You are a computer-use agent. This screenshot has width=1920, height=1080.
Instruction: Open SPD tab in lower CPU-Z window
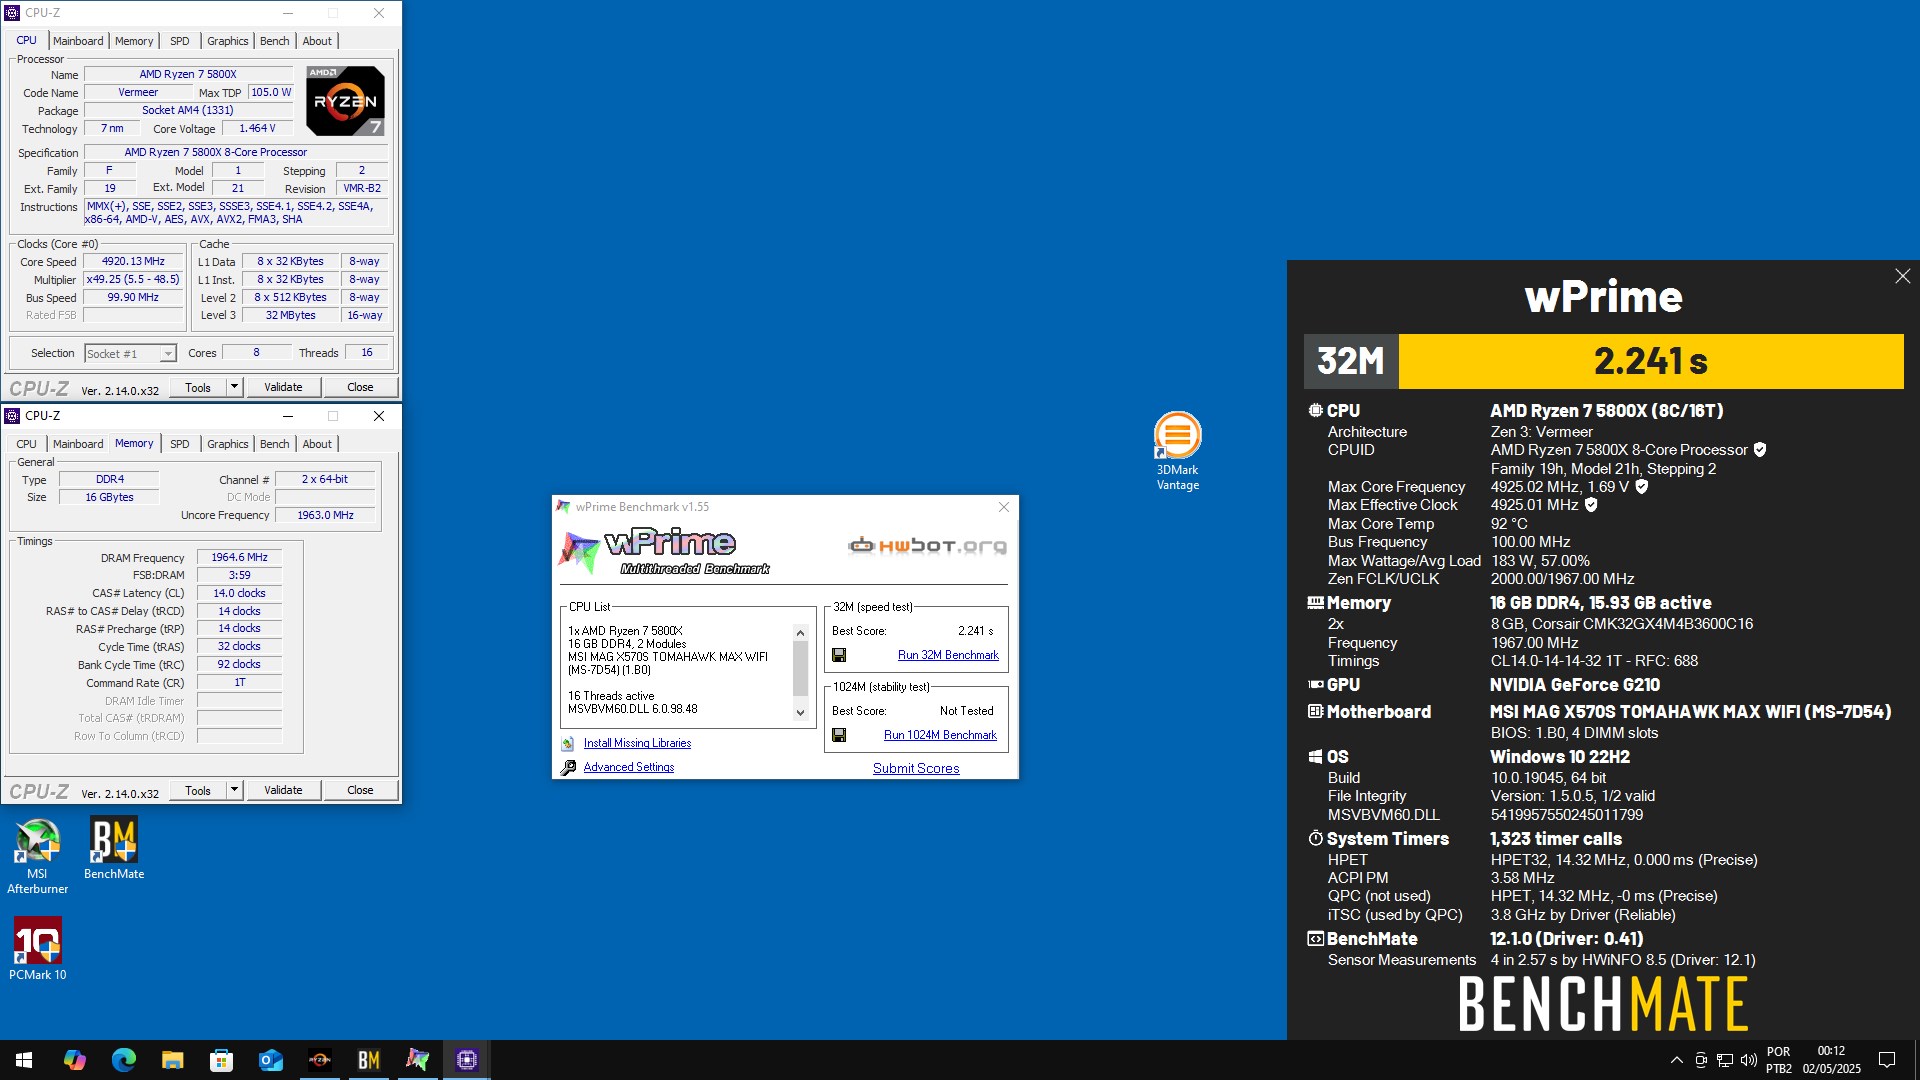pos(180,444)
